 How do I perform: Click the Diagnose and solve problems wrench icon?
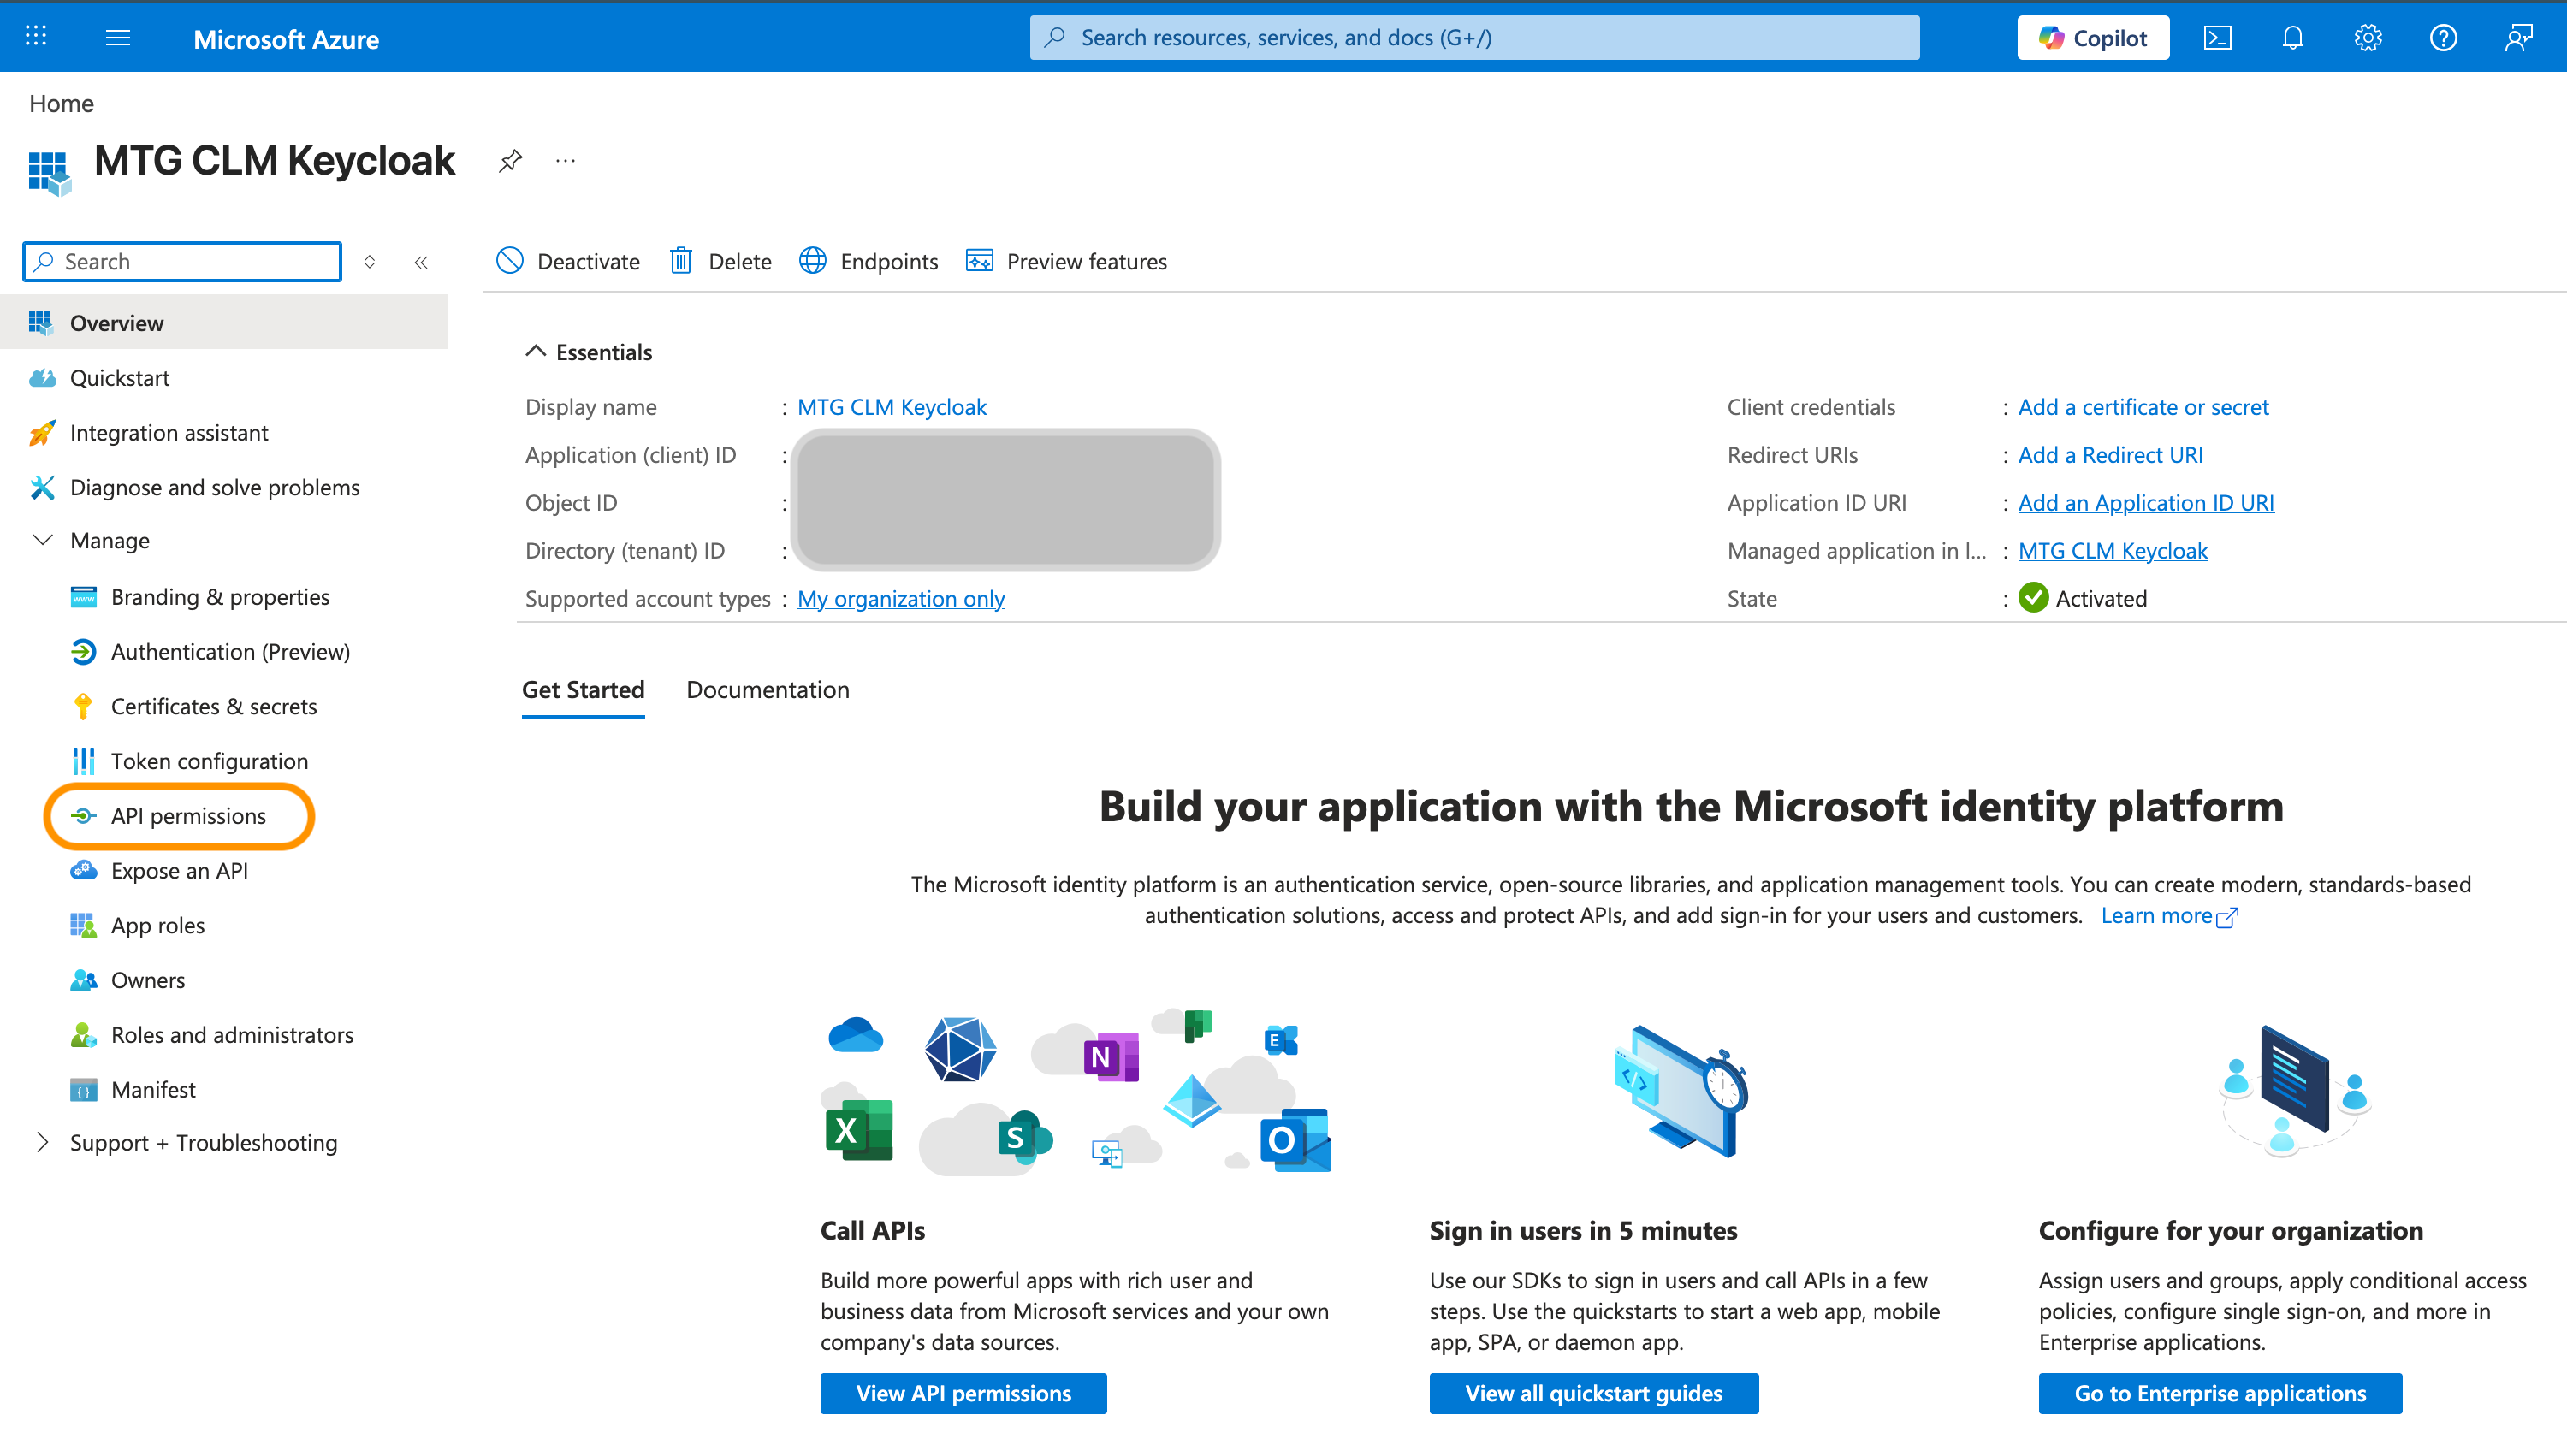(42, 488)
